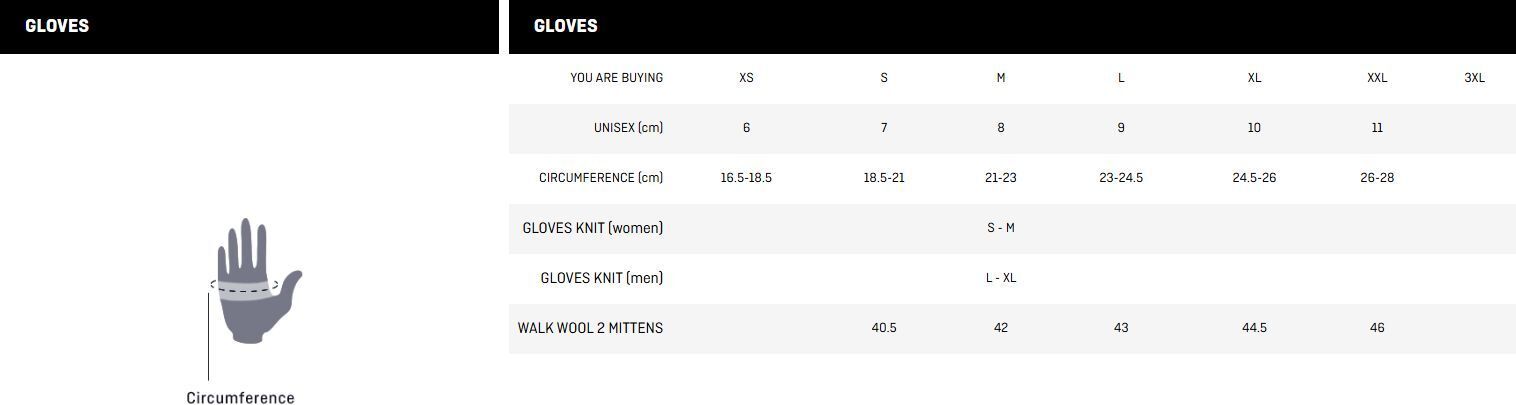Click the GLOVES KNIT (men) row label
Viewport: 1516px width, 405px height.
601,278
